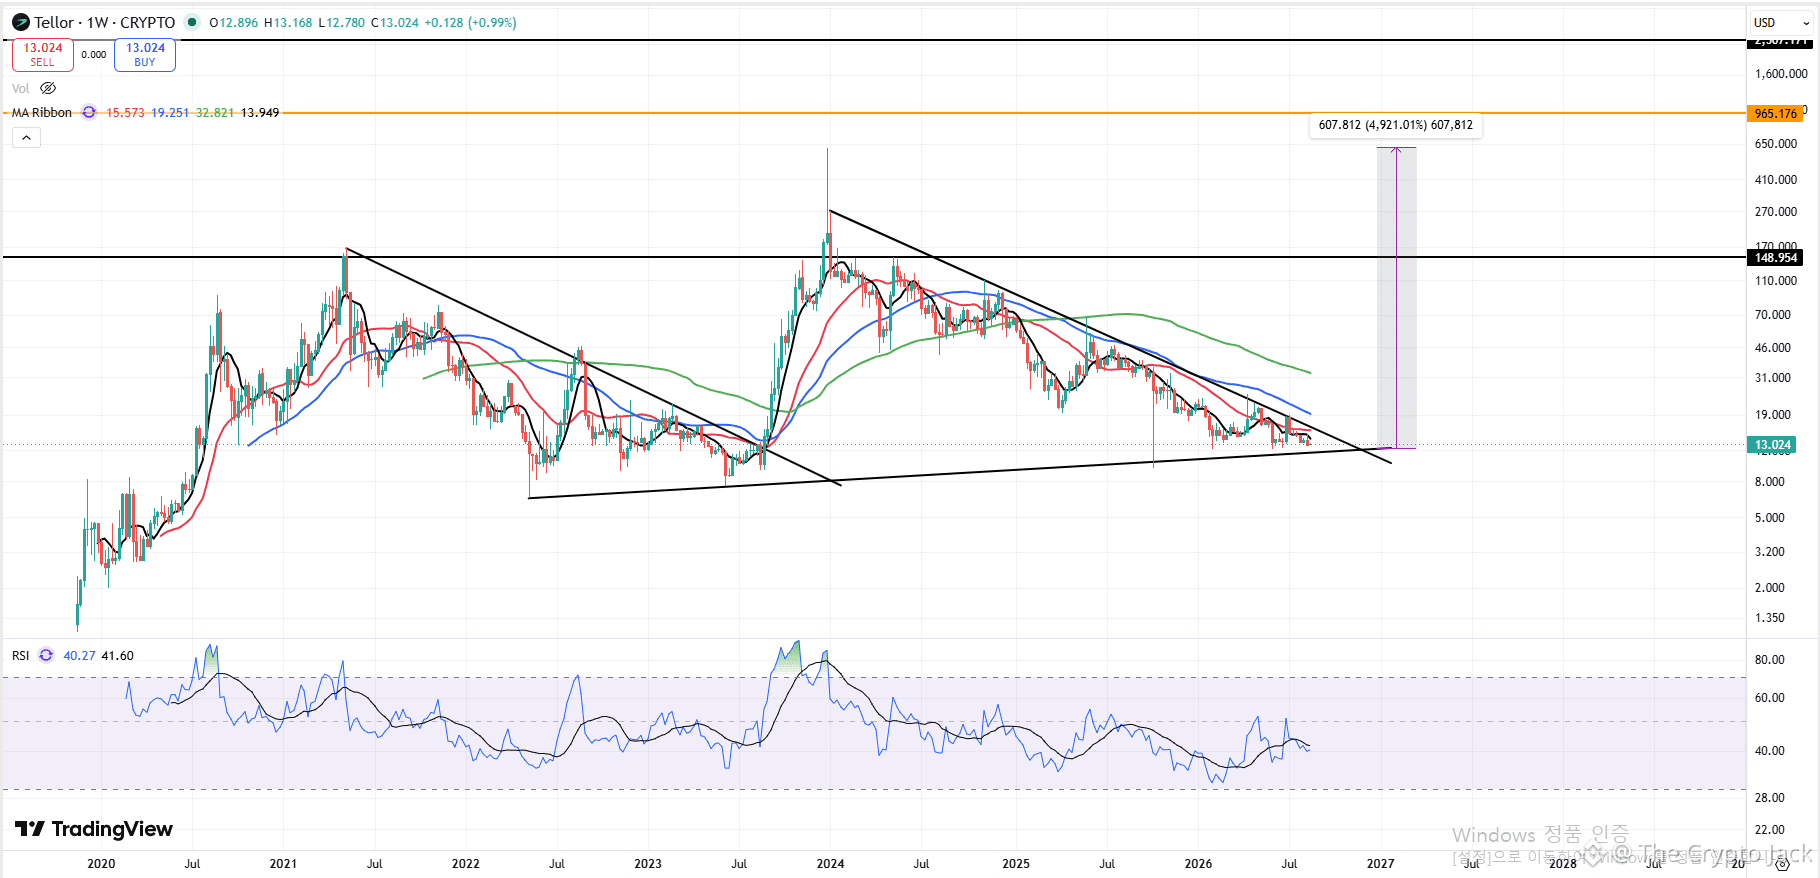
Task: Open chart settings hexagon gear icon
Action: 1782,864
